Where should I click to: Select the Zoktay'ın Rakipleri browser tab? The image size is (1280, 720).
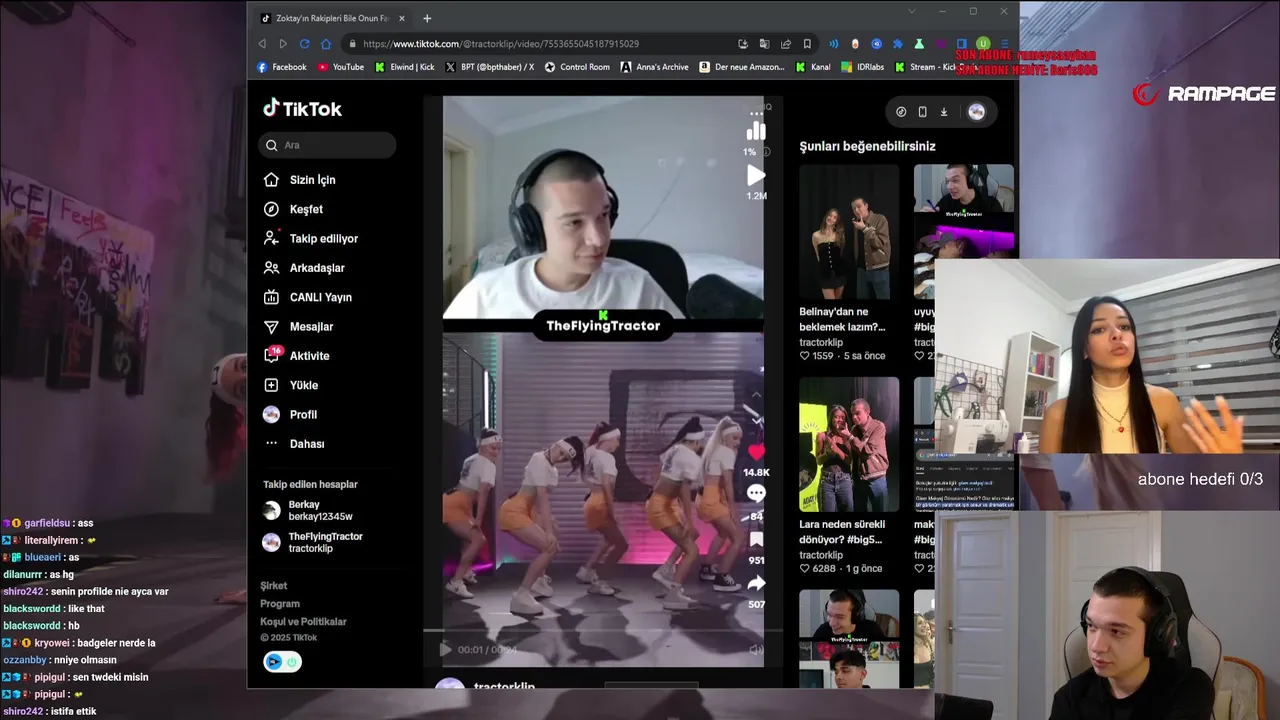332,18
